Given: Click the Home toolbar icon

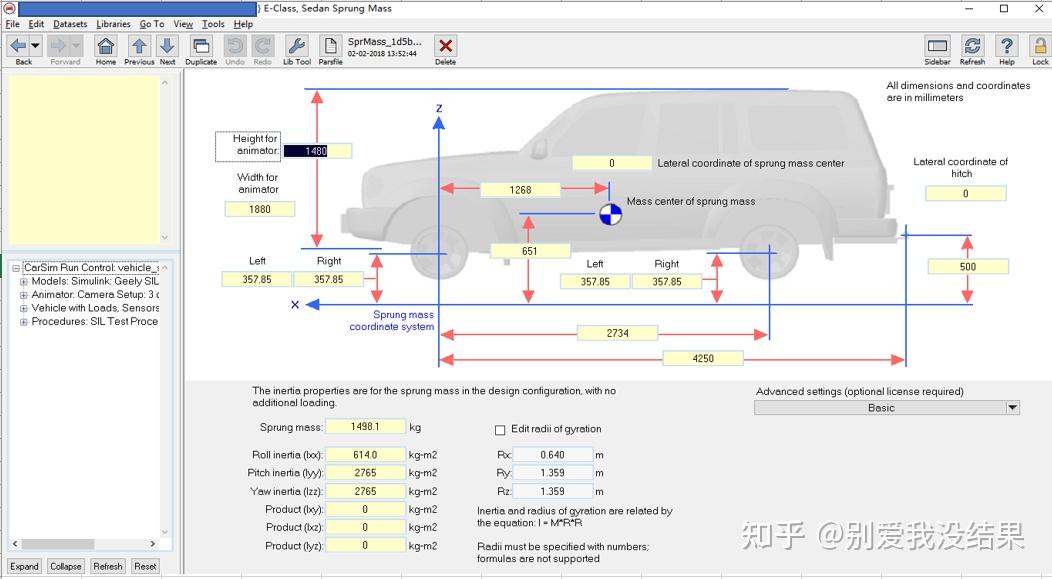Looking at the screenshot, I should [106, 45].
